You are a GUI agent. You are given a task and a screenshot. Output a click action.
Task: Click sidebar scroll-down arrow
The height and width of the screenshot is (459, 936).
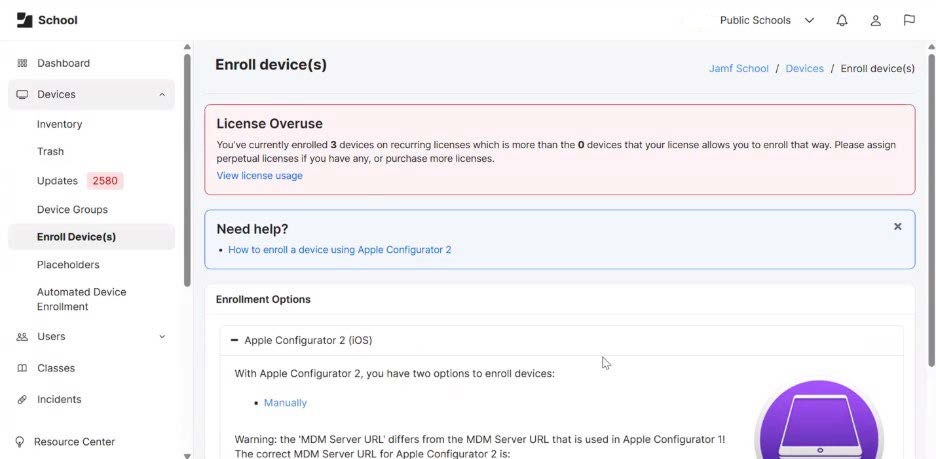(x=187, y=455)
